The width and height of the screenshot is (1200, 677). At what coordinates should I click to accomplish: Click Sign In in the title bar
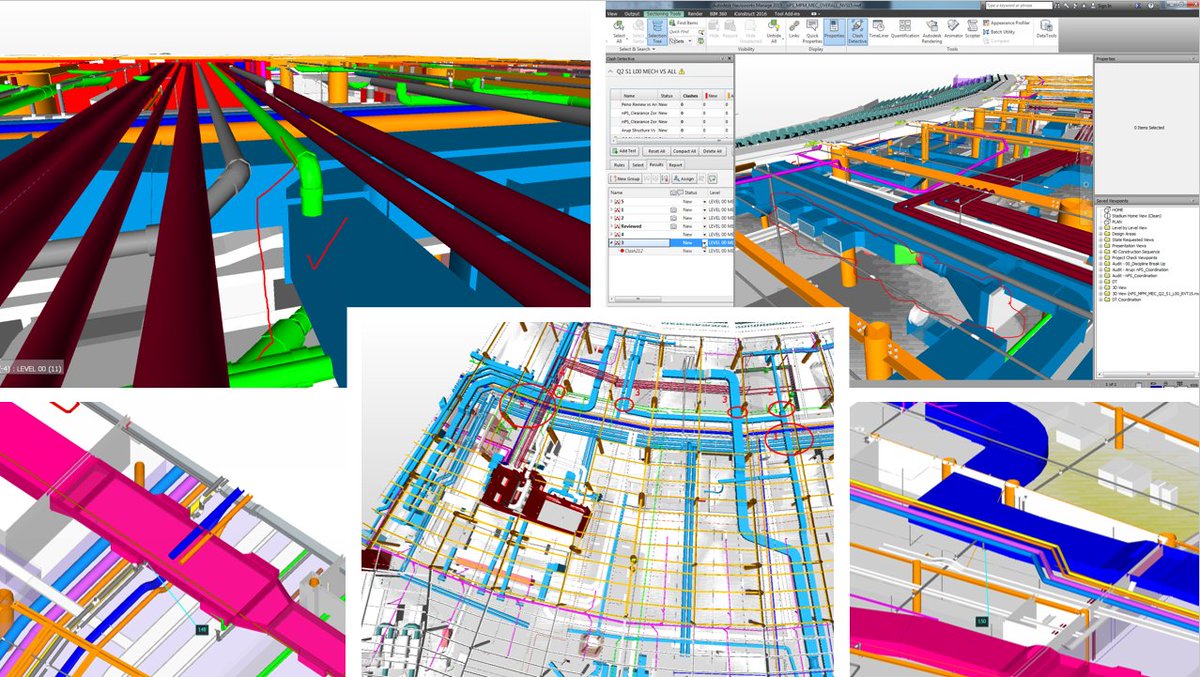coord(1104,5)
